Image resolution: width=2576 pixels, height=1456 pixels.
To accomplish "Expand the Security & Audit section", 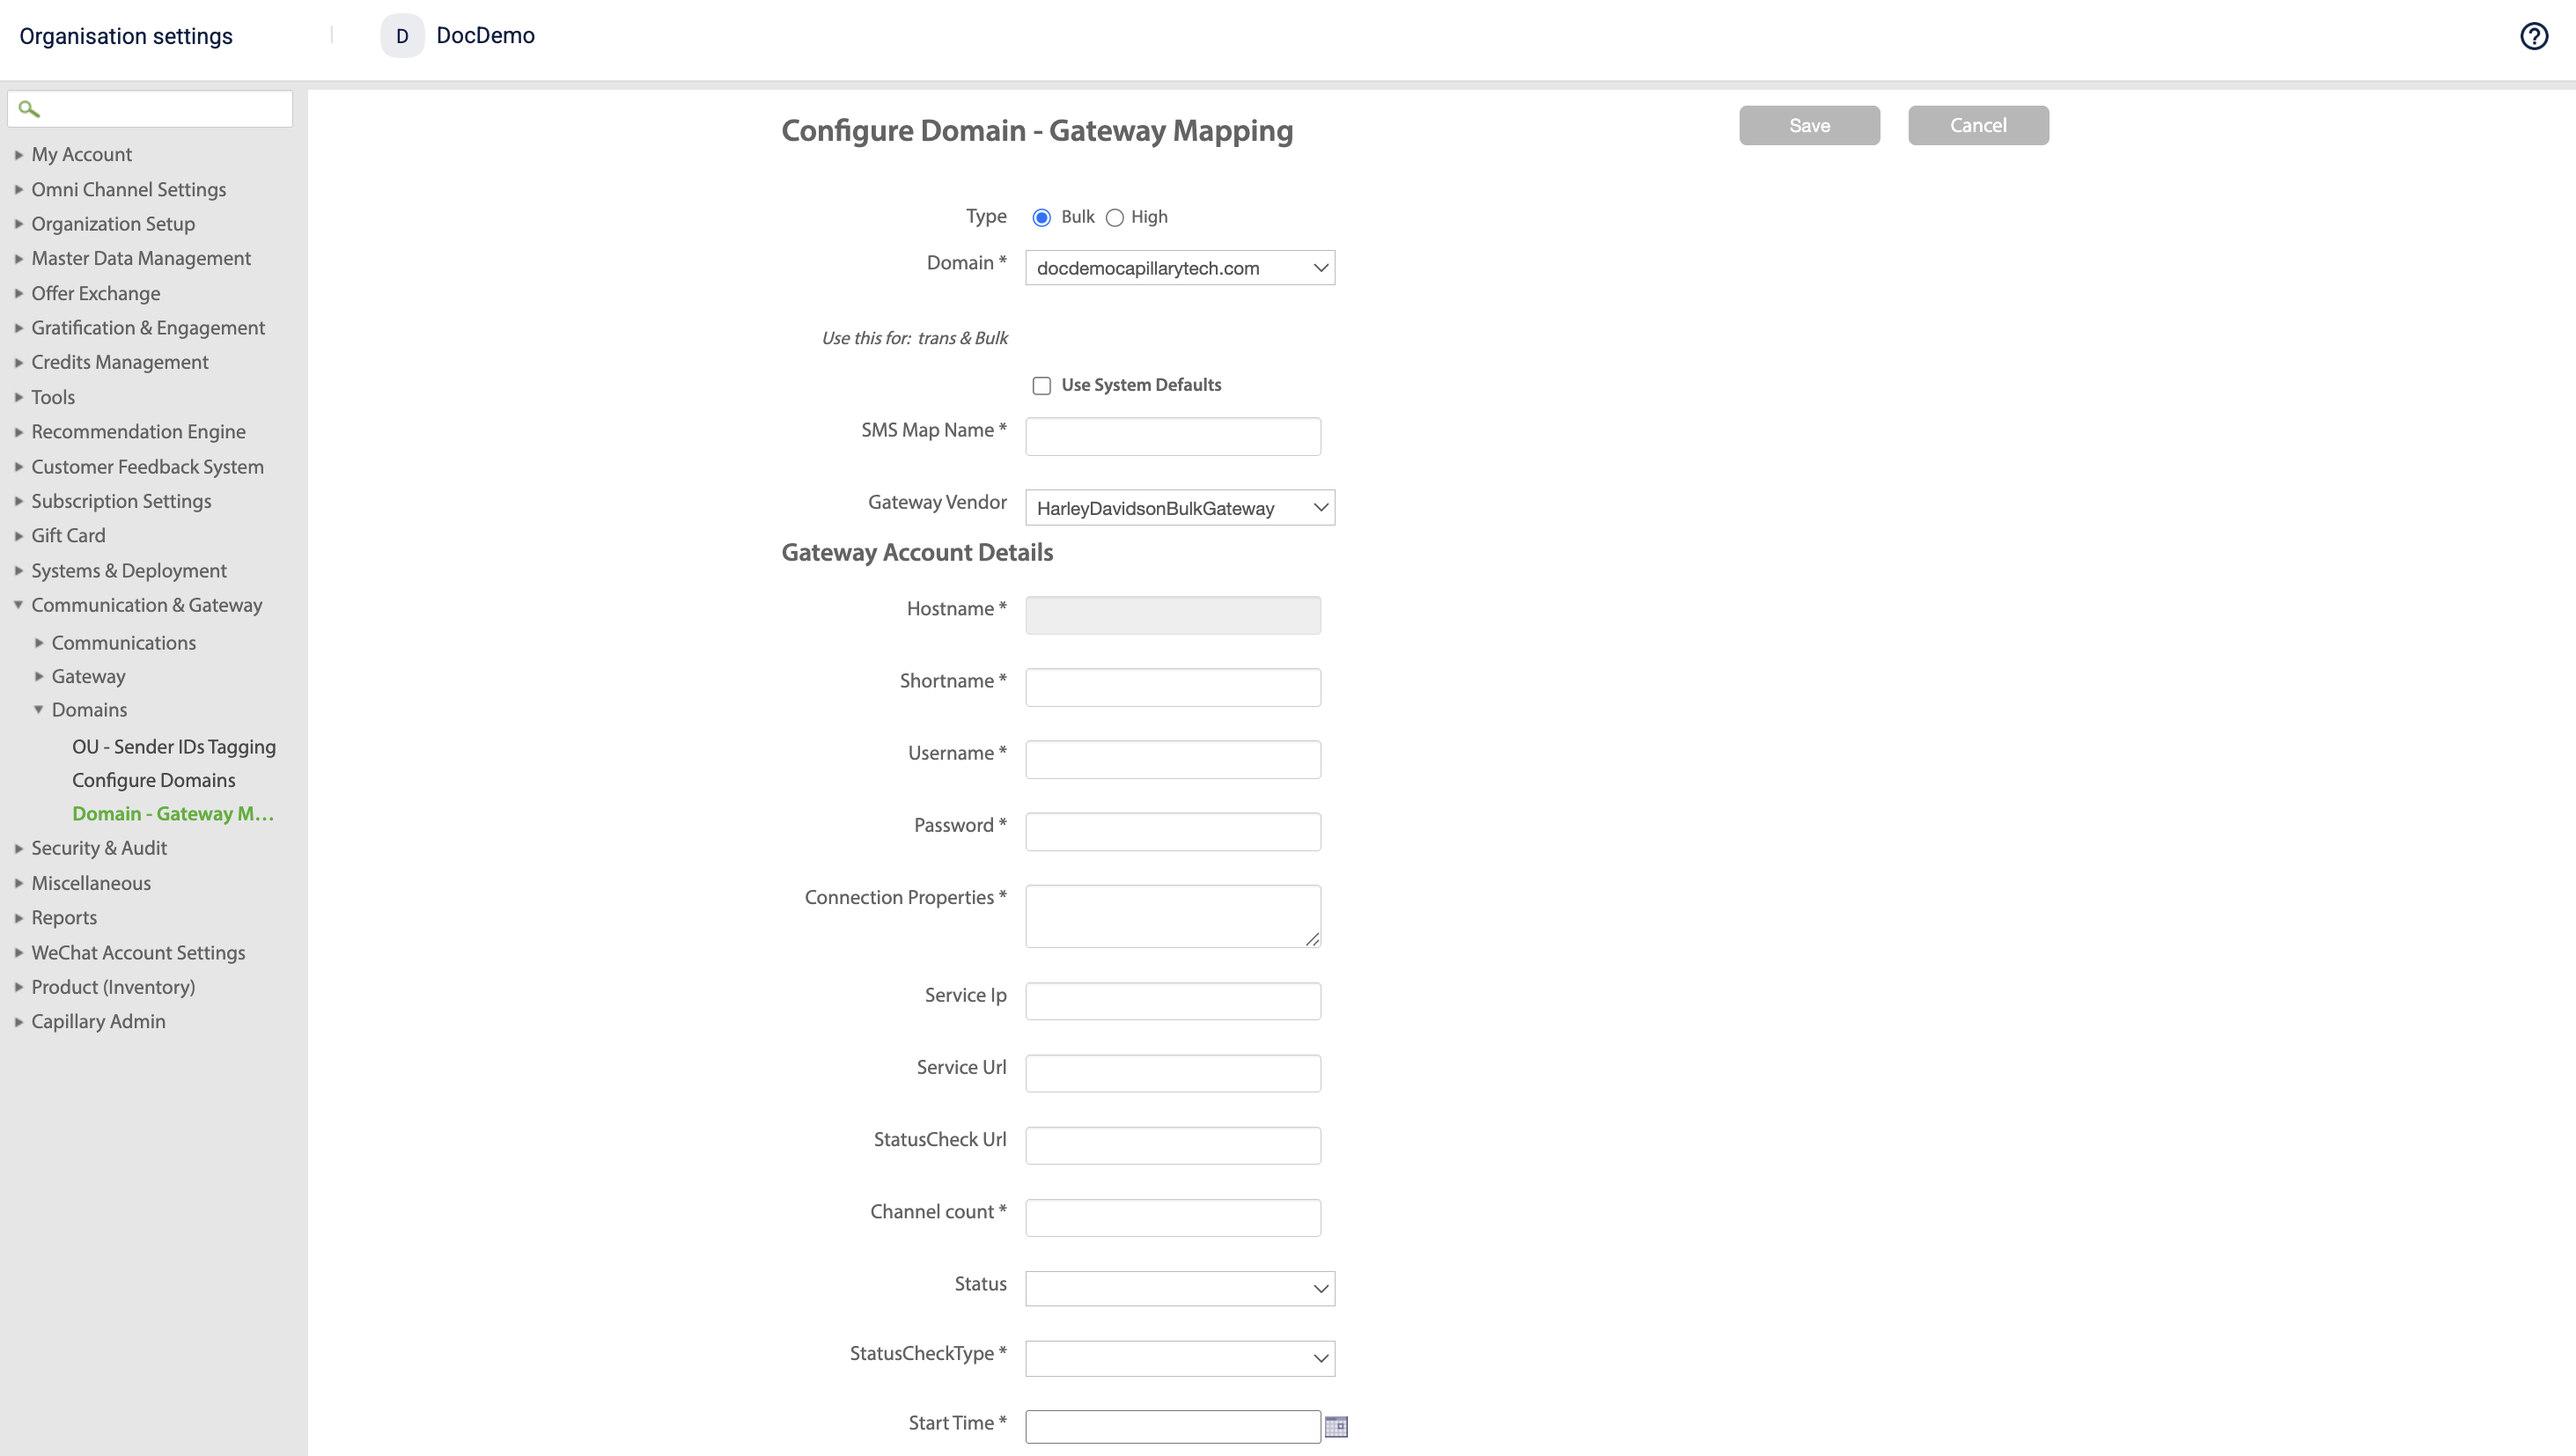I will pyautogui.click(x=99, y=848).
